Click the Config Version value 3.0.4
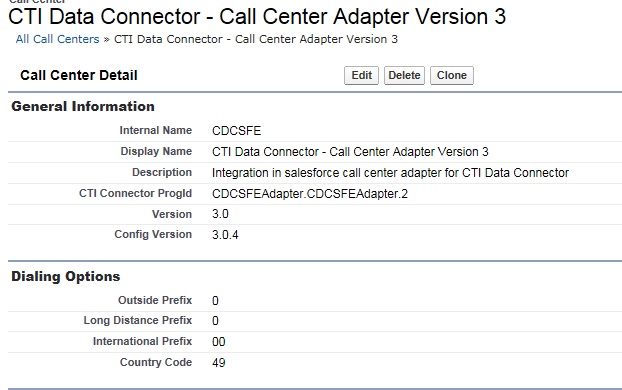The width and height of the screenshot is (622, 390). [x=225, y=234]
